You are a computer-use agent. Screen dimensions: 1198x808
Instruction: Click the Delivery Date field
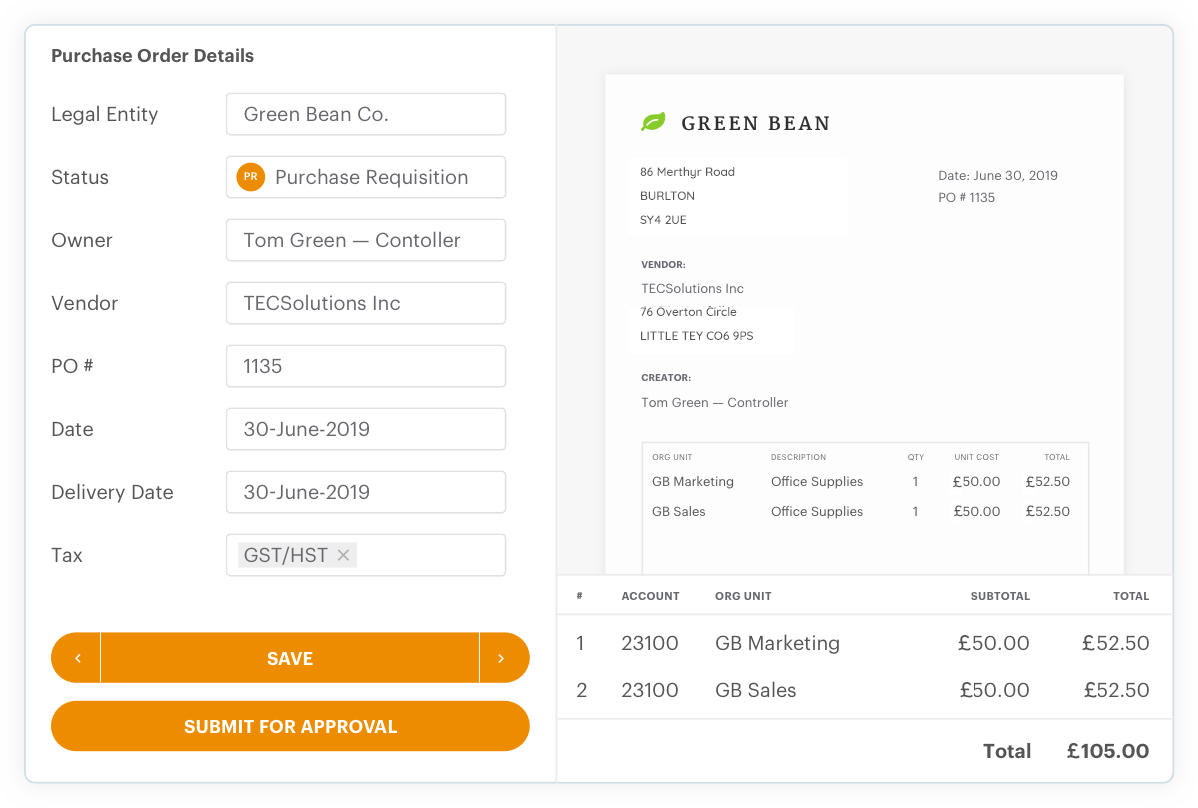click(365, 492)
